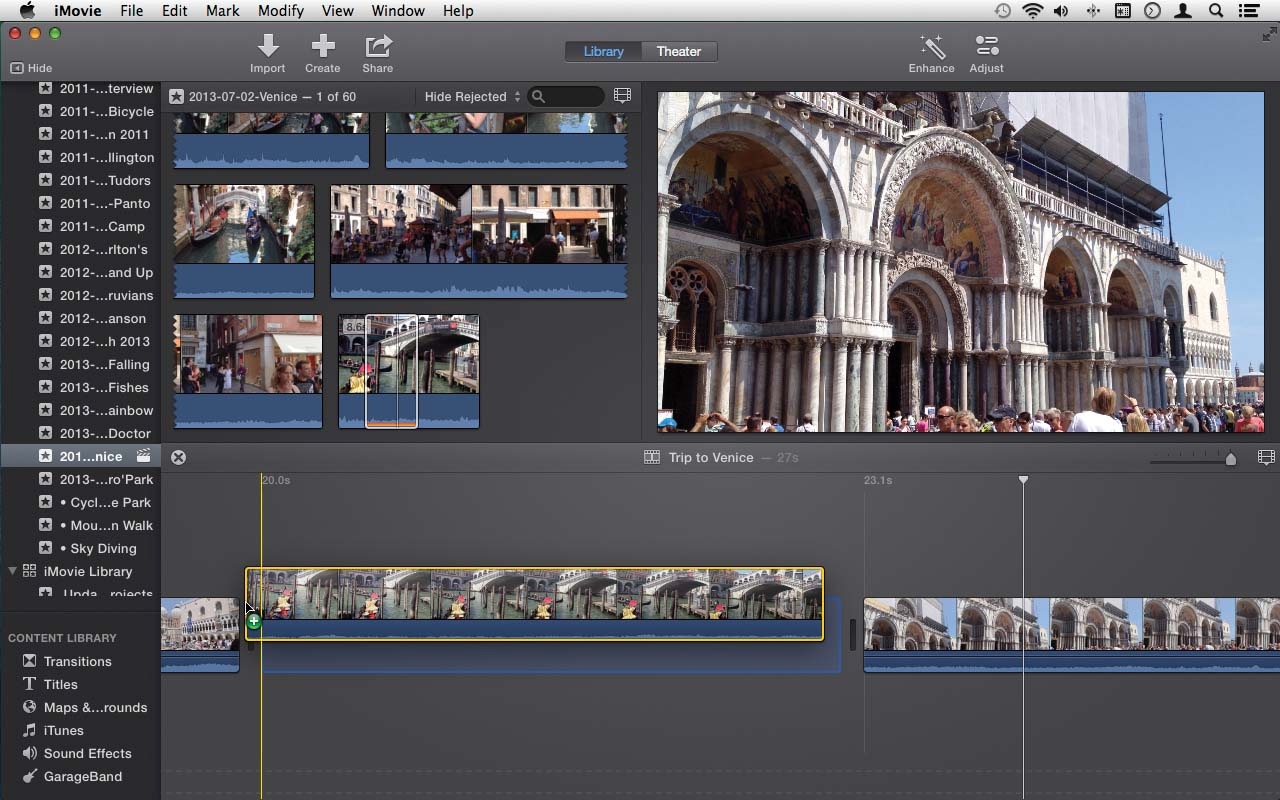This screenshot has height=800, width=1280.
Task: Enter full screen via corner arrows
Action: coord(1269,34)
